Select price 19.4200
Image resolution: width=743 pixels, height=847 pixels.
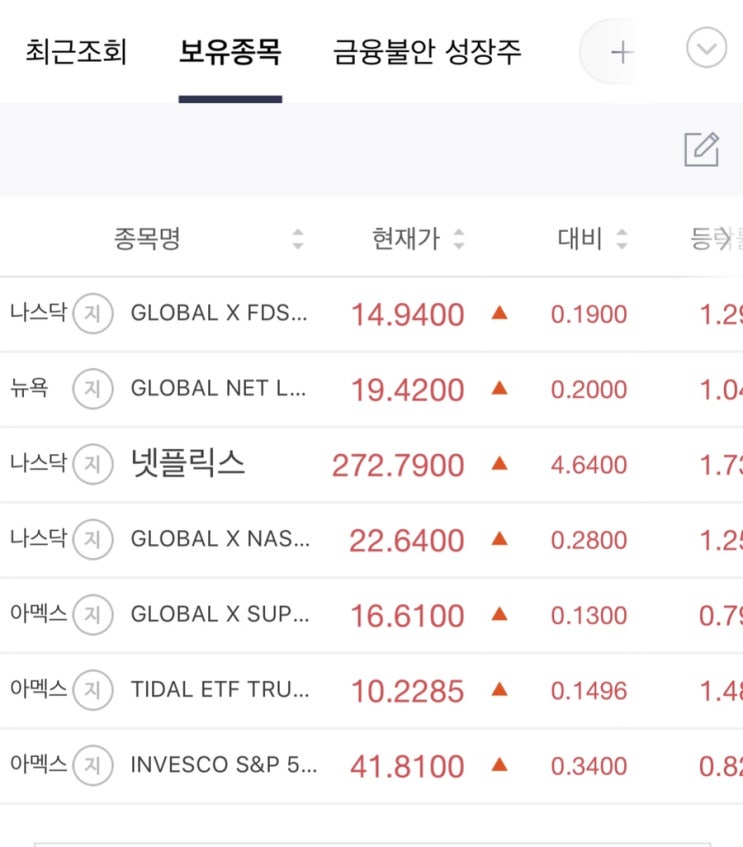[408, 389]
